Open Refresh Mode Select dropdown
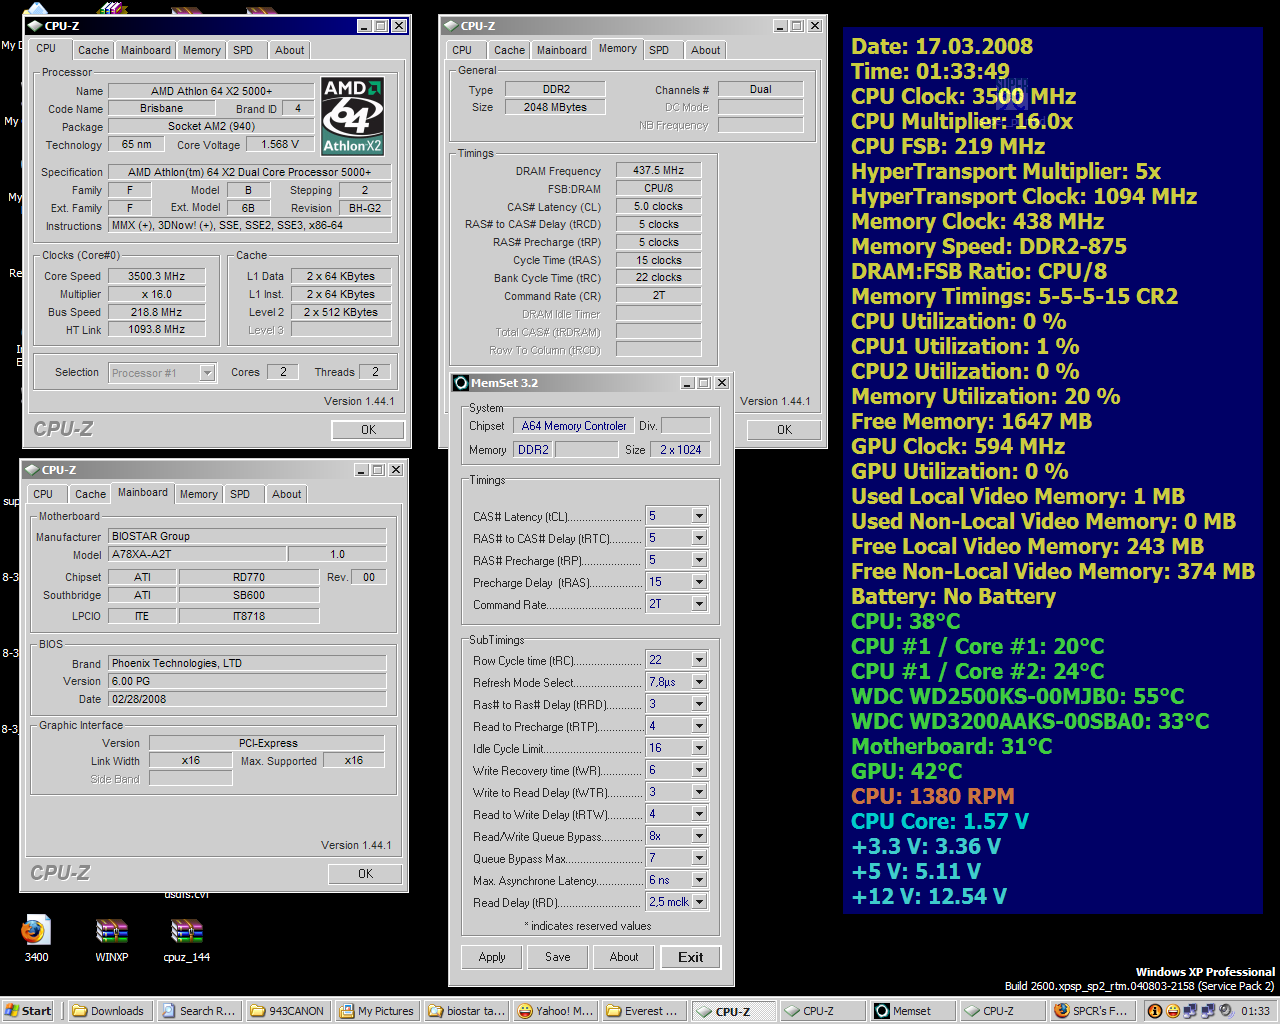Image resolution: width=1280 pixels, height=1024 pixels. 699,682
